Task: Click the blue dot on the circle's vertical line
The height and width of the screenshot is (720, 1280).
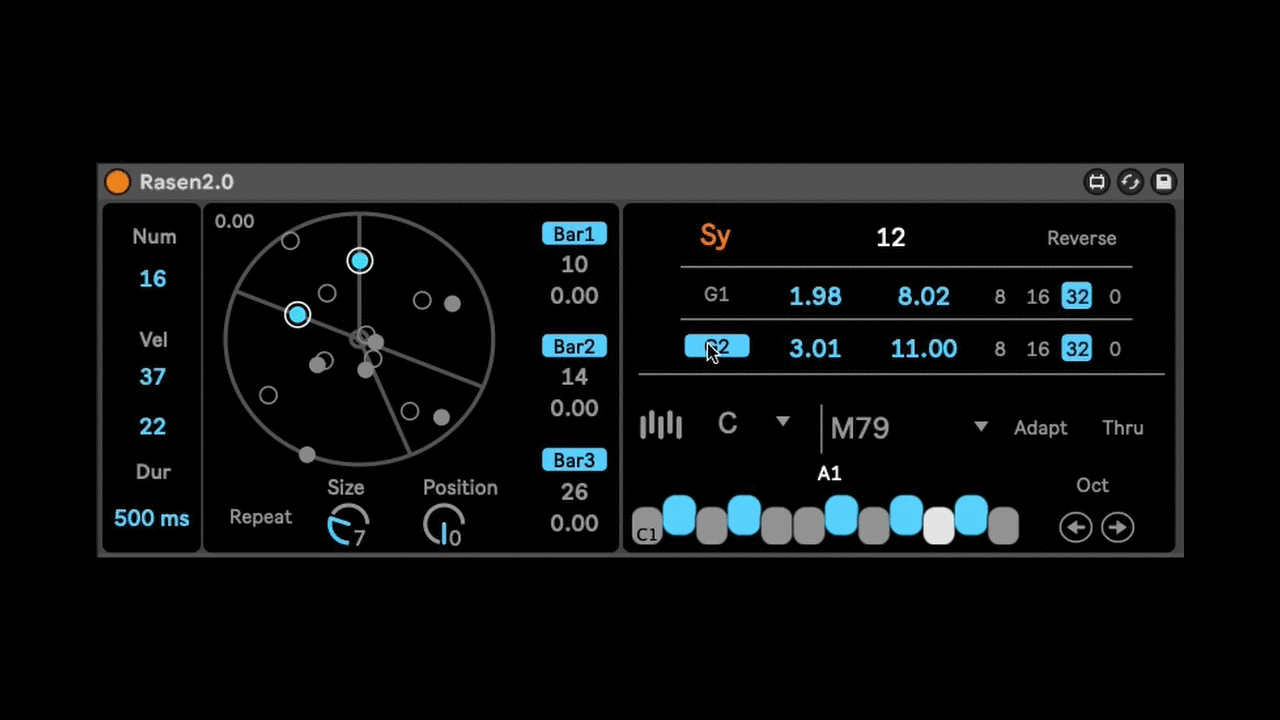Action: coord(360,261)
